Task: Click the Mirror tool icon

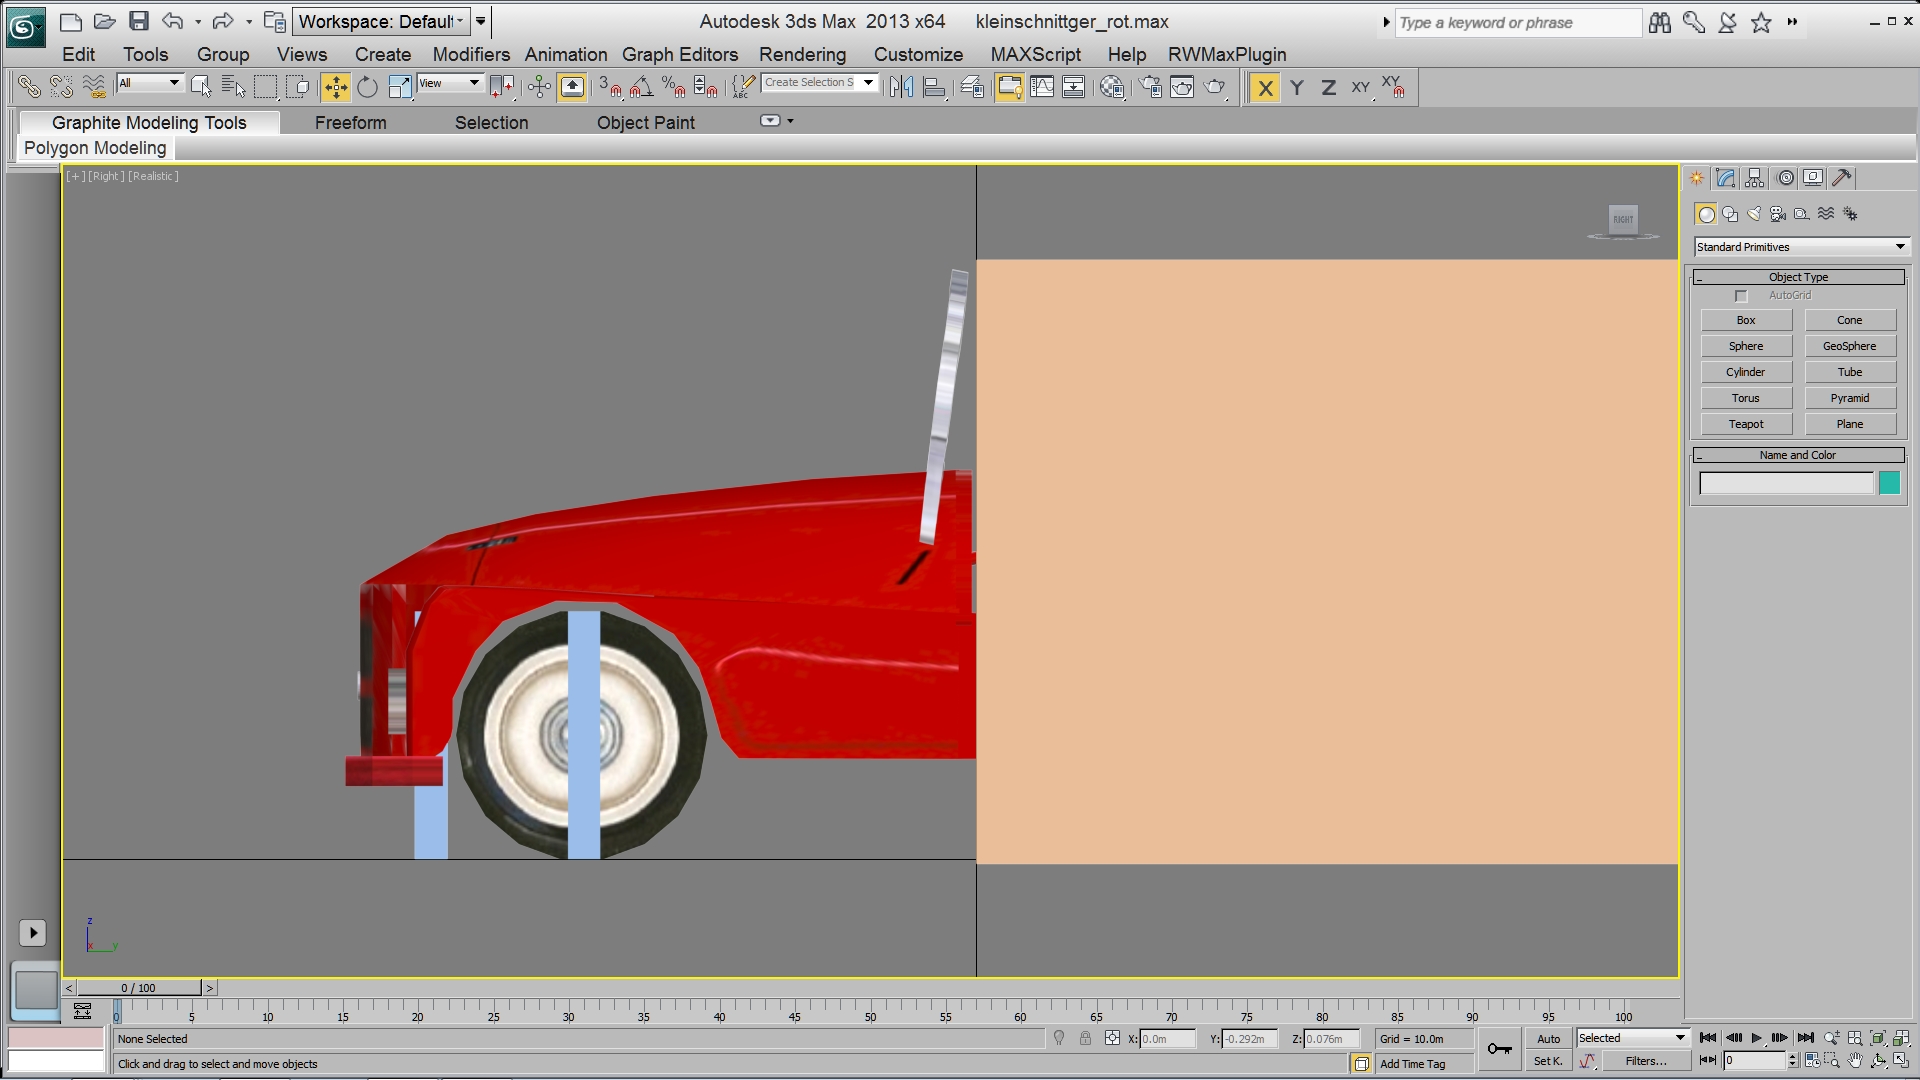Action: pos(901,88)
